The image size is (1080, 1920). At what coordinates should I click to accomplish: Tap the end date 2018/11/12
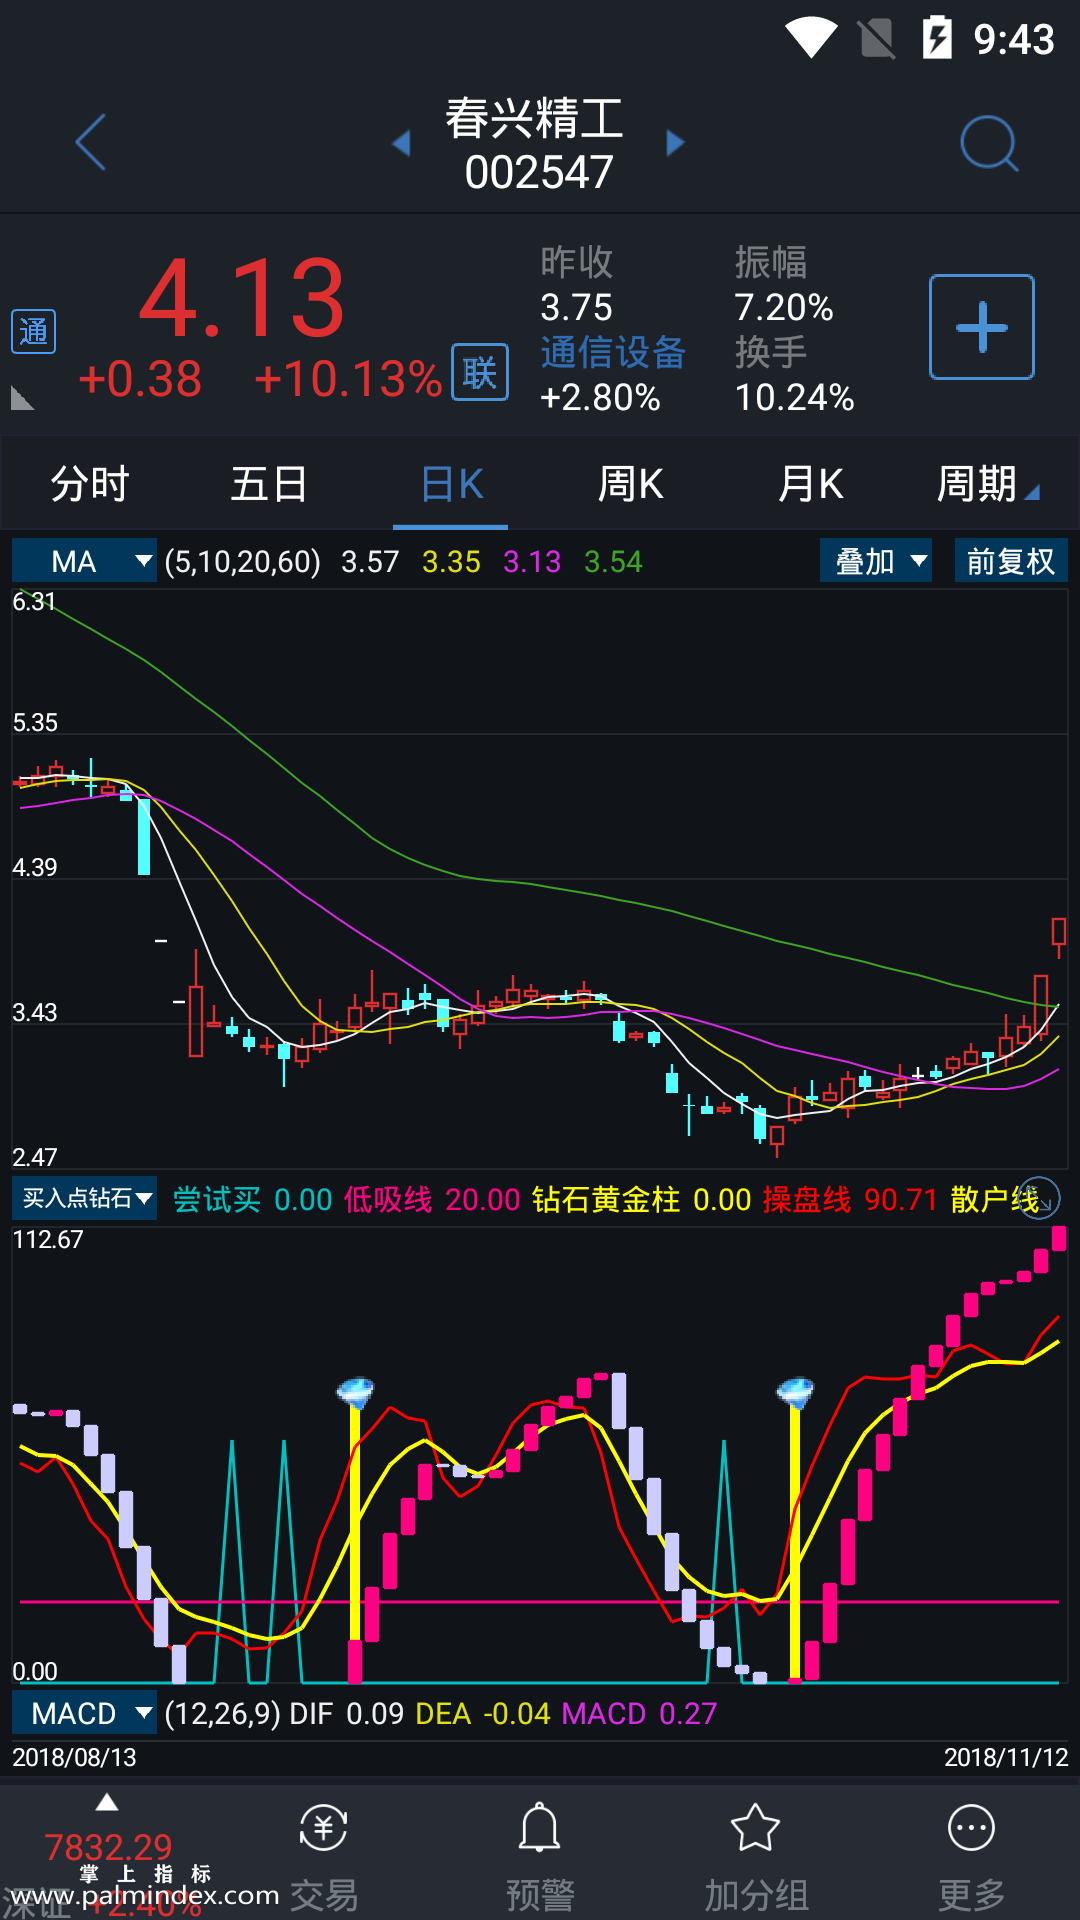coord(1006,1757)
